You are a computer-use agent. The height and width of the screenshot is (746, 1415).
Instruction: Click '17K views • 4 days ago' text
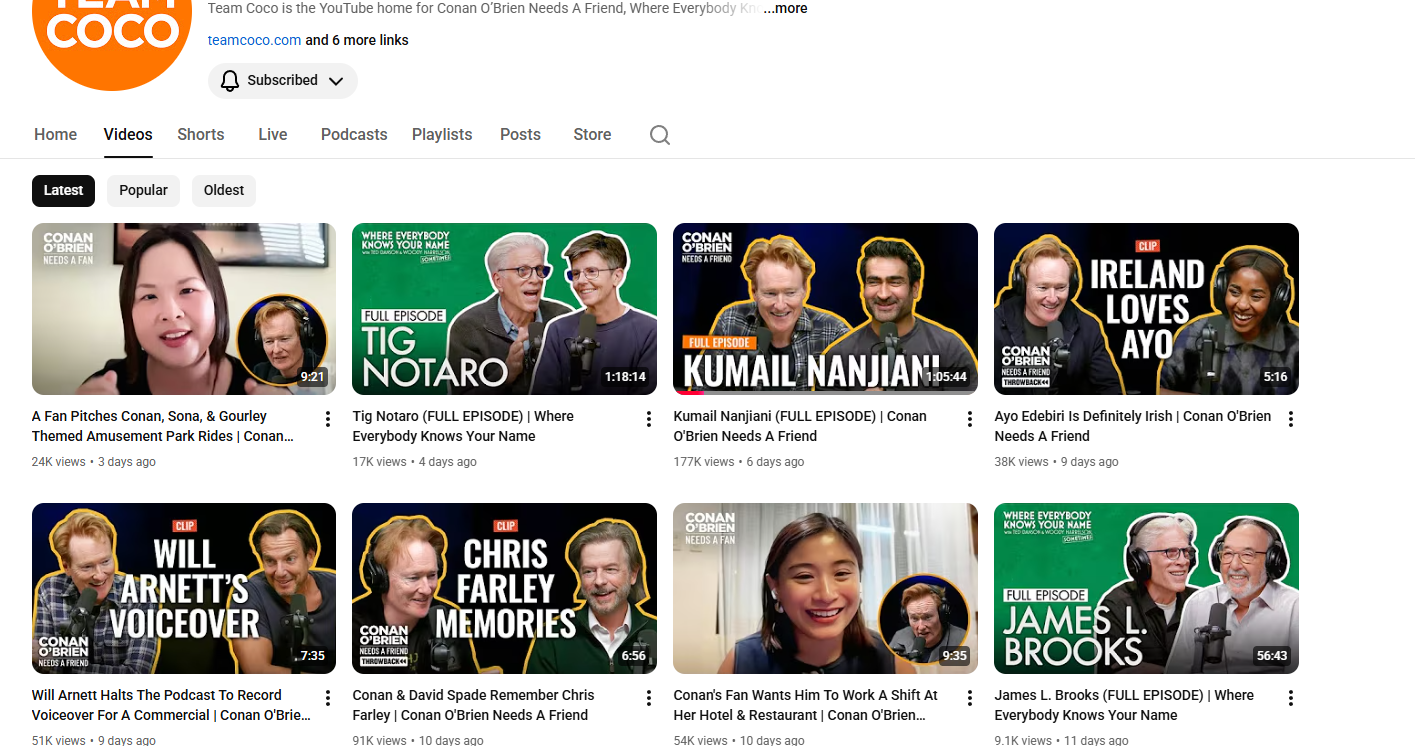tap(415, 462)
